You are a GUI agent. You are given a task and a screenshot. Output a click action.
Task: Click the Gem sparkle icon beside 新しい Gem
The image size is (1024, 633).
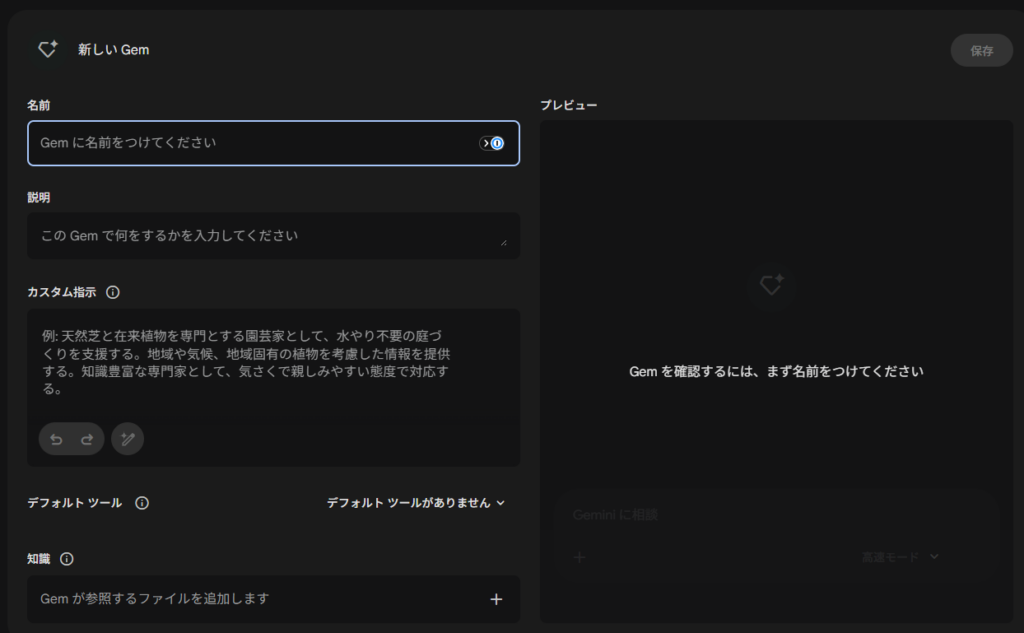47,49
